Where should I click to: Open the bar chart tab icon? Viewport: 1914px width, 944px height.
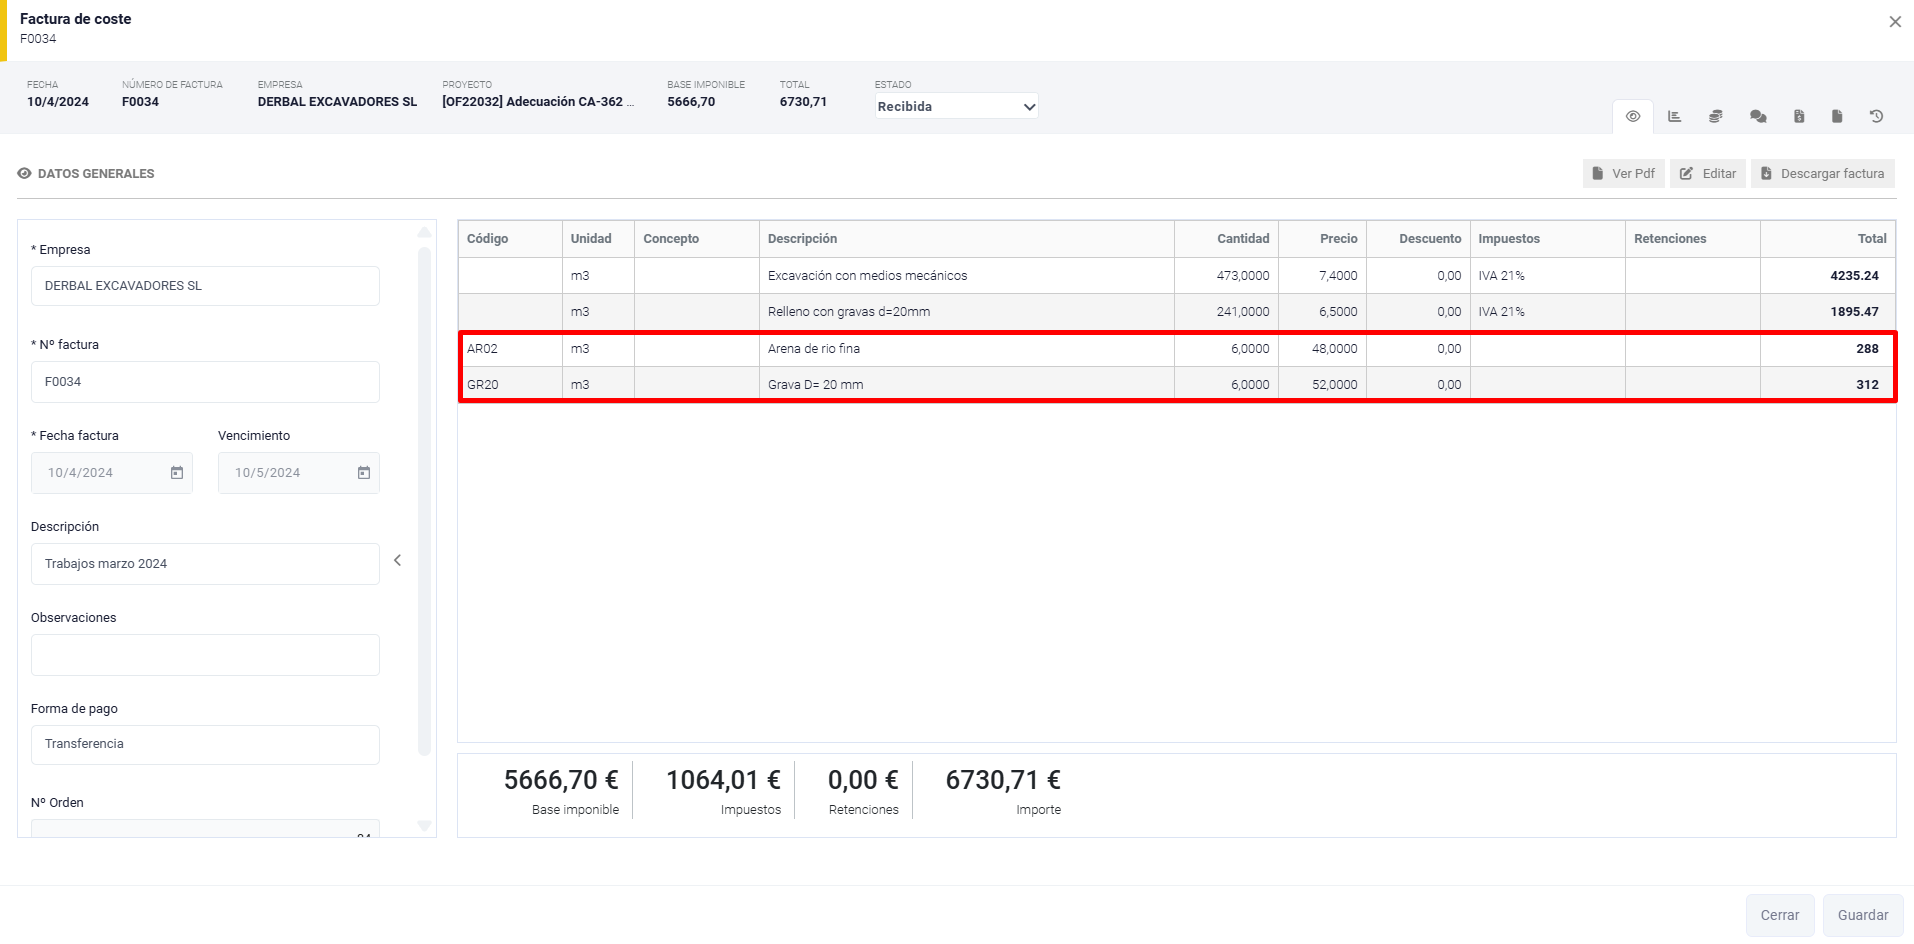1674,117
